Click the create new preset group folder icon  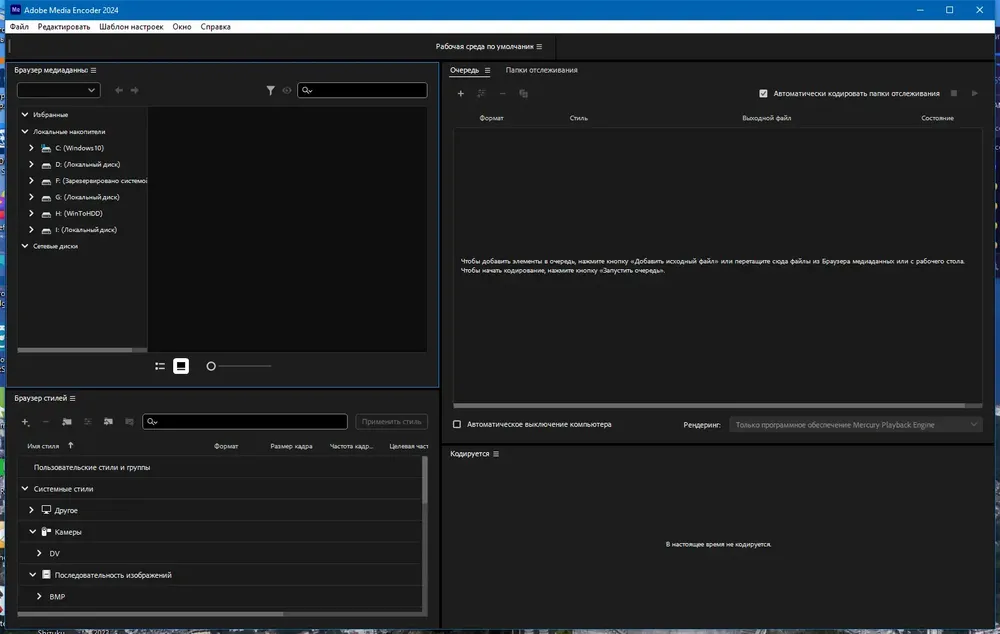click(x=67, y=422)
